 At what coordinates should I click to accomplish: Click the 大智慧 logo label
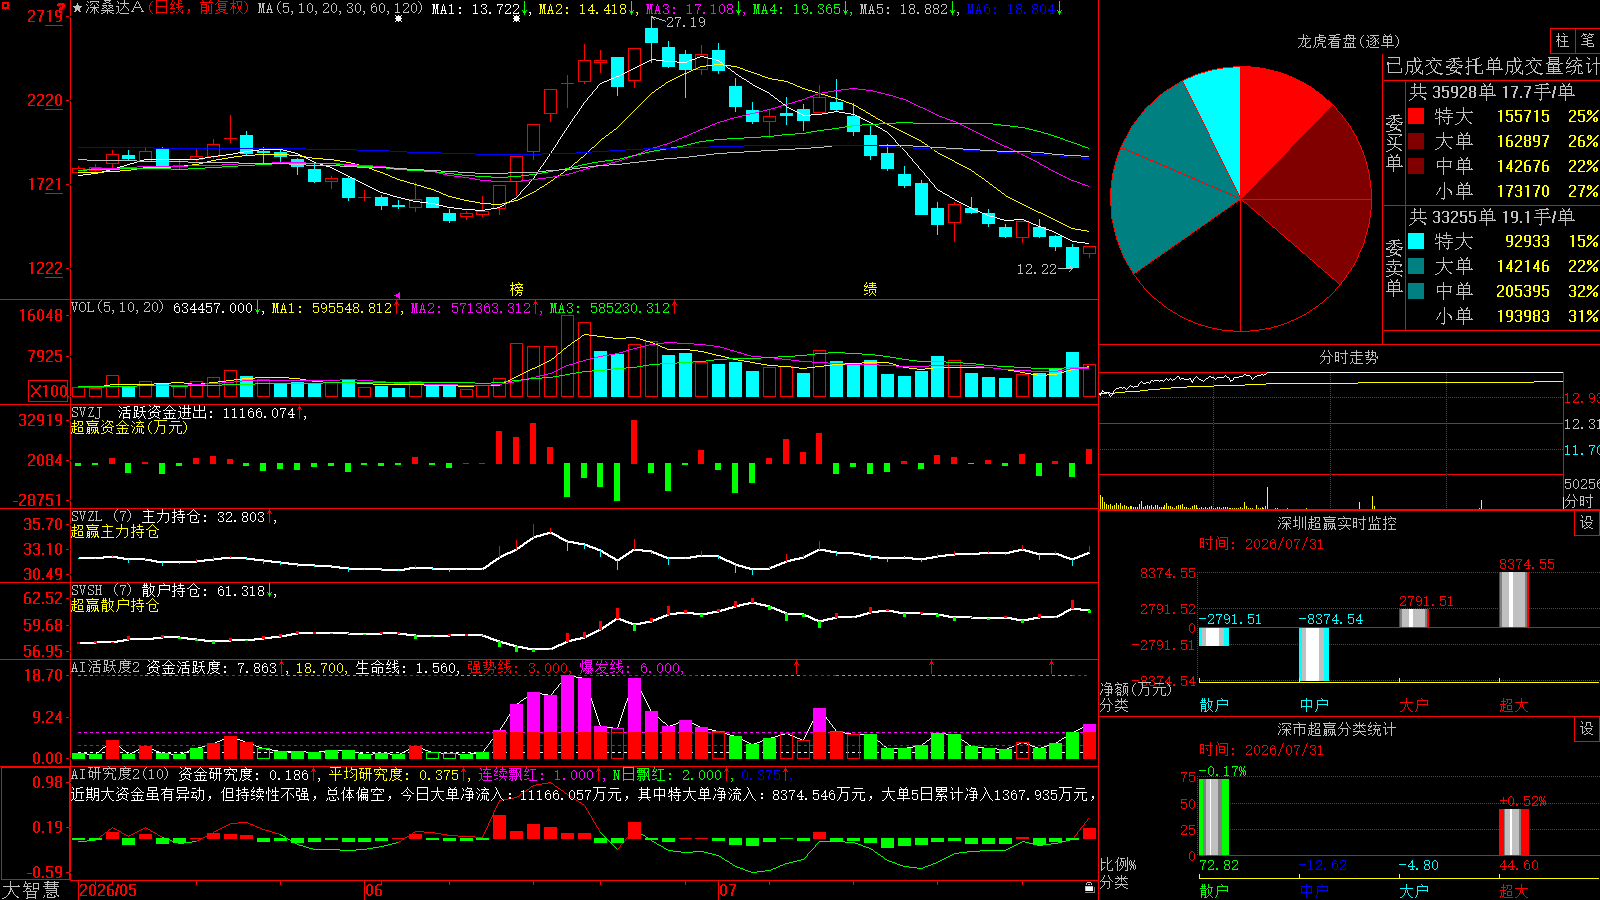[x=31, y=890]
